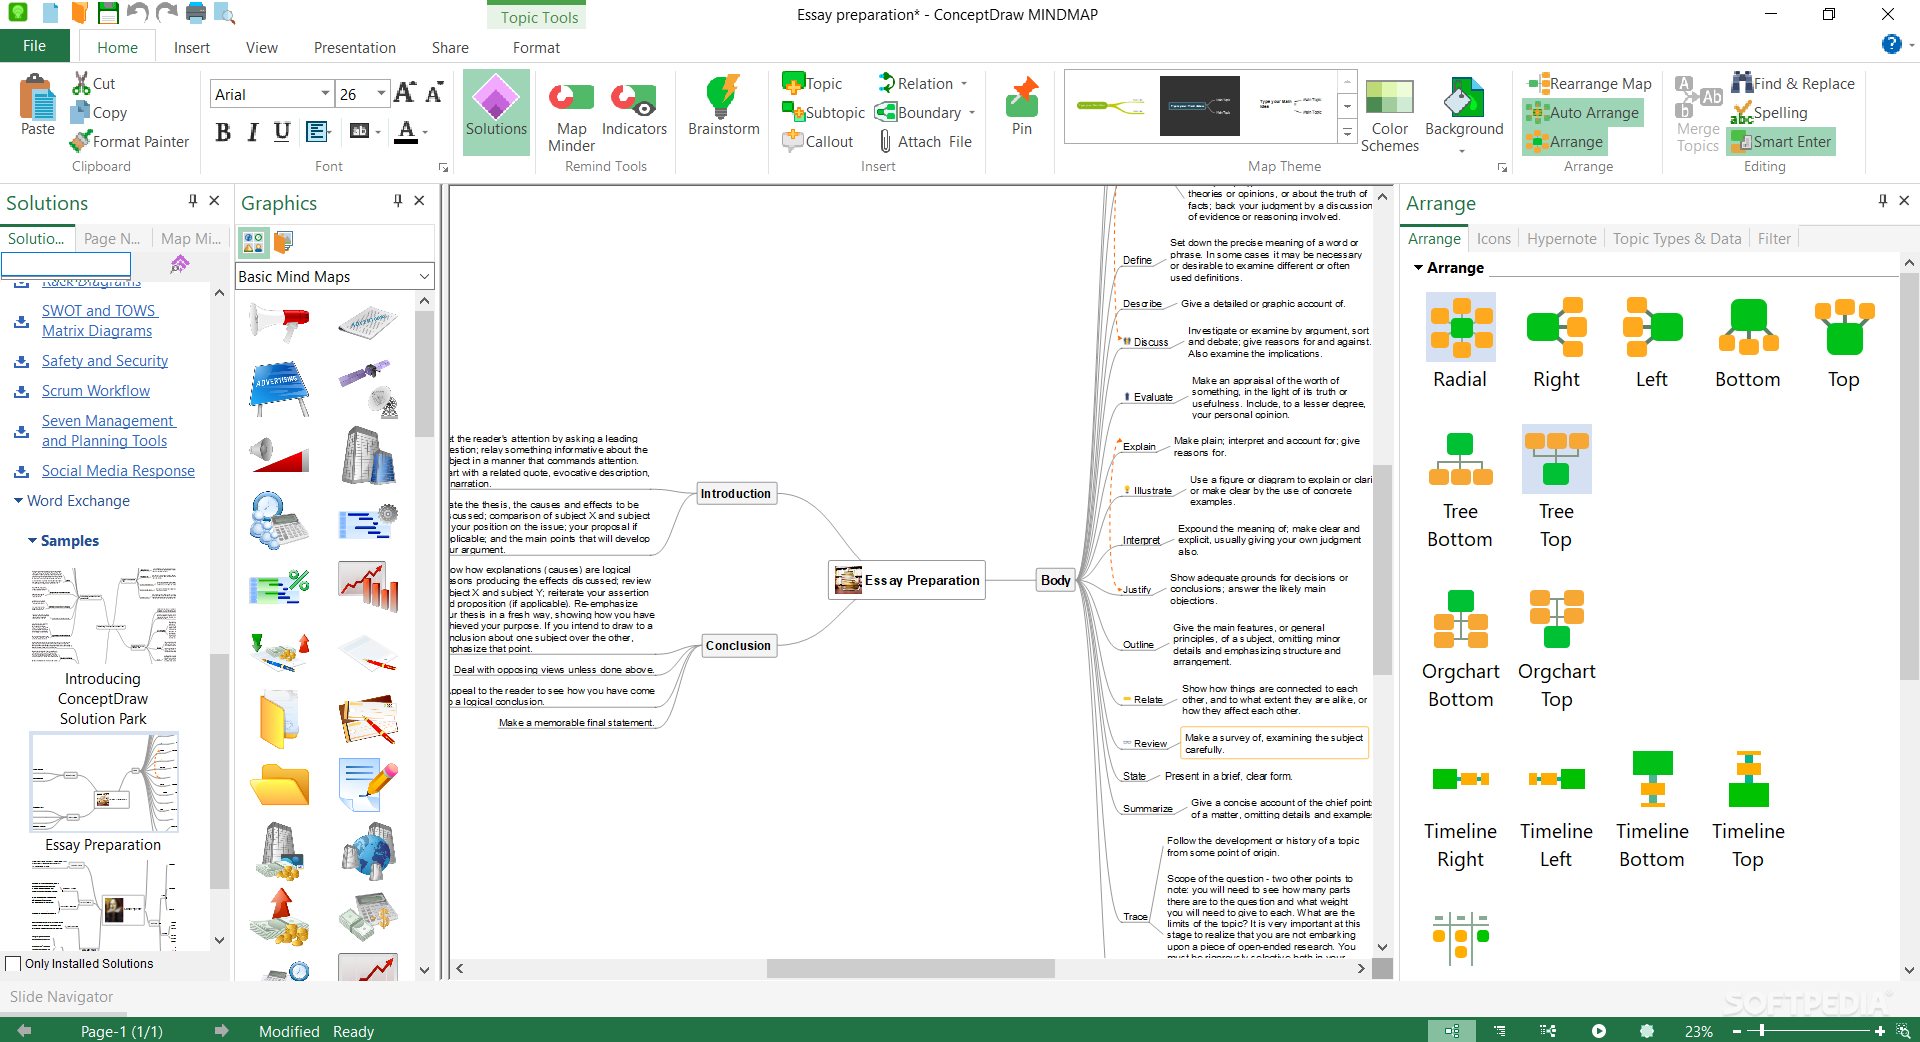
Task: Open SWOT and TOWS Matrix Diagrams link
Action: [x=99, y=321]
